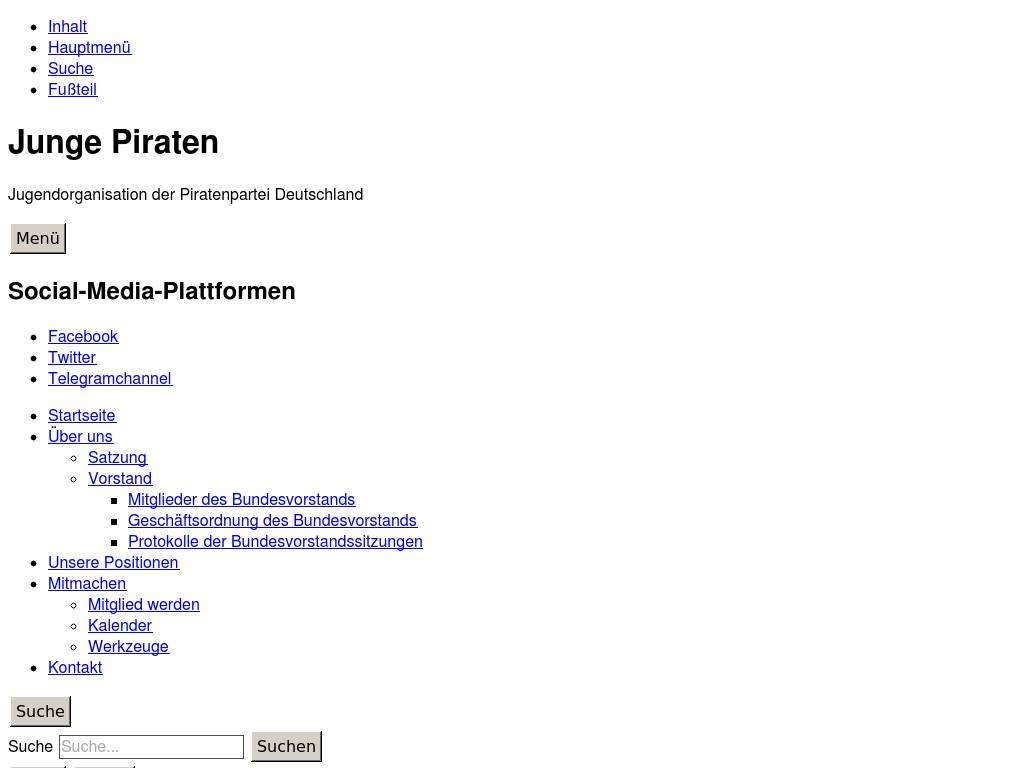Open the Facebook social media link
The image size is (1024, 768).
point(83,336)
